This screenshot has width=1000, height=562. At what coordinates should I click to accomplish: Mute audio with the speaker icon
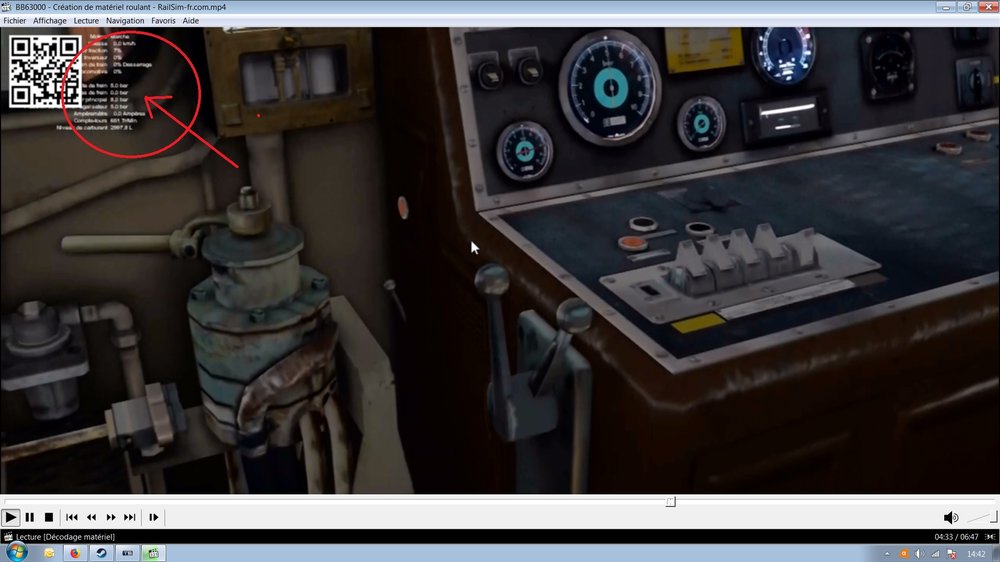[x=950, y=517]
